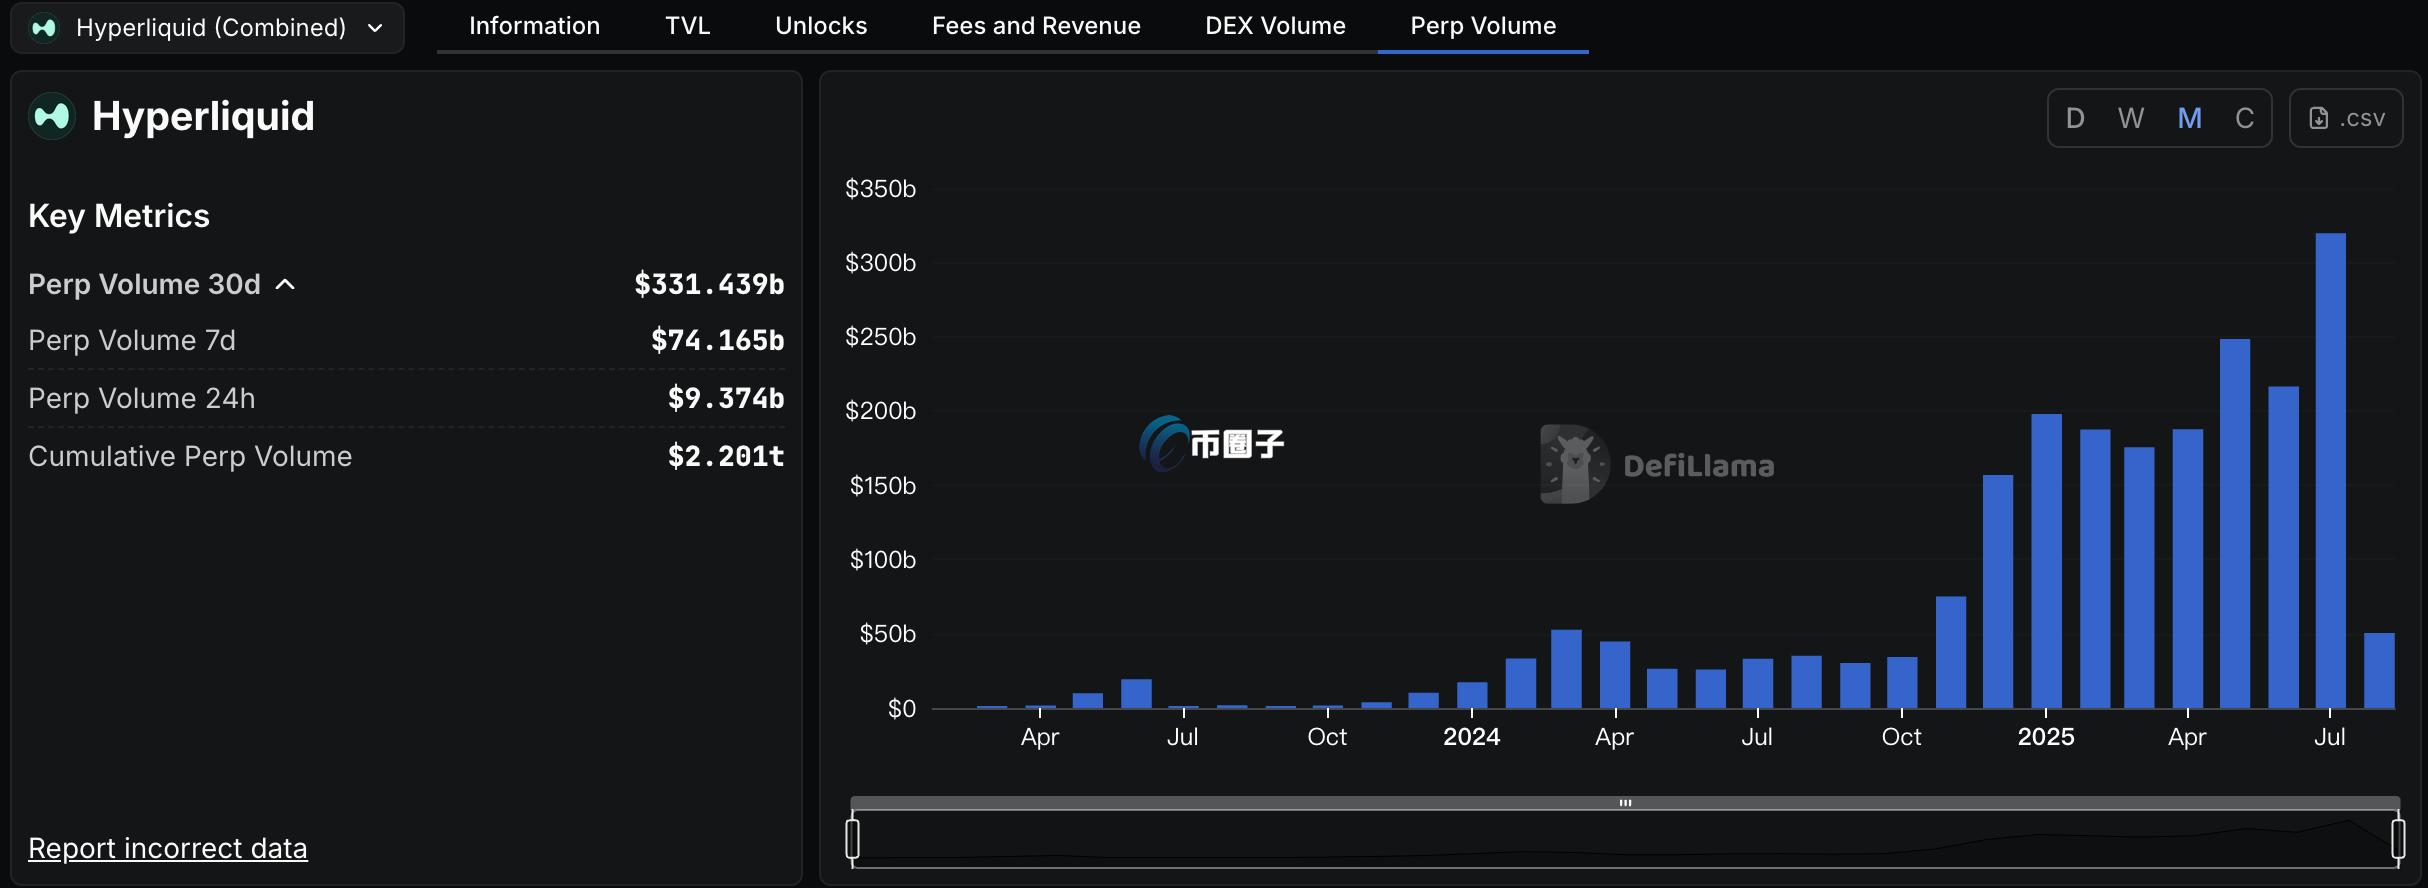The height and width of the screenshot is (888, 2428).
Task: Click the Hyperliquid logo beside the title
Action: [x=52, y=117]
